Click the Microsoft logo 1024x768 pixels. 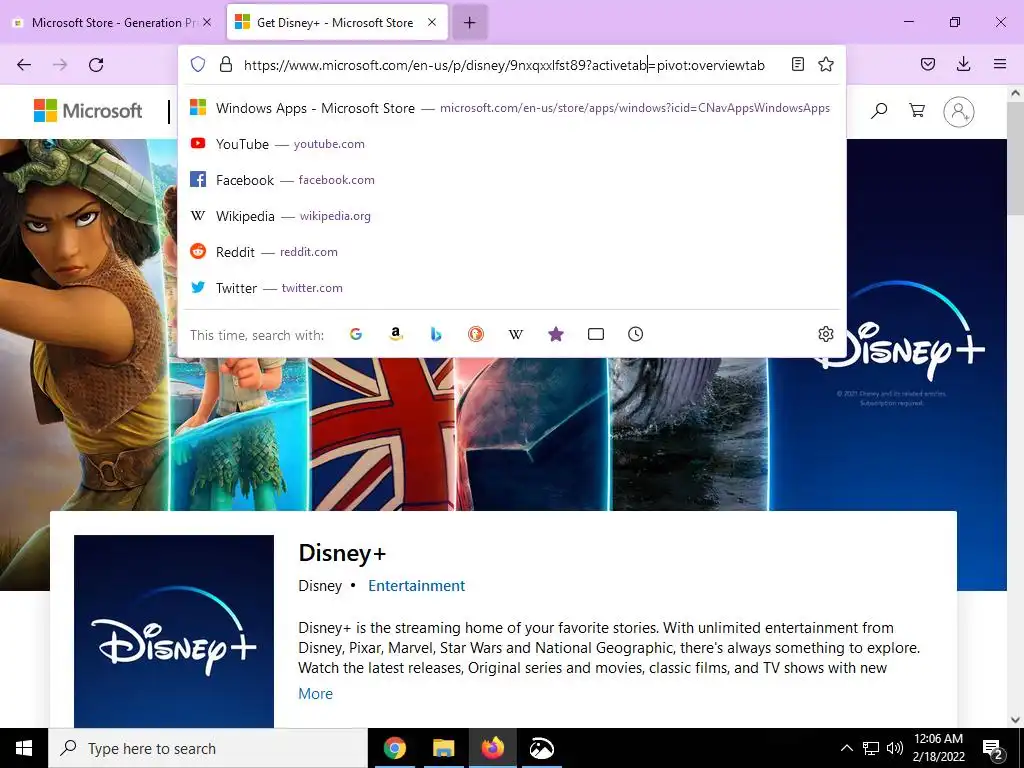[88, 111]
